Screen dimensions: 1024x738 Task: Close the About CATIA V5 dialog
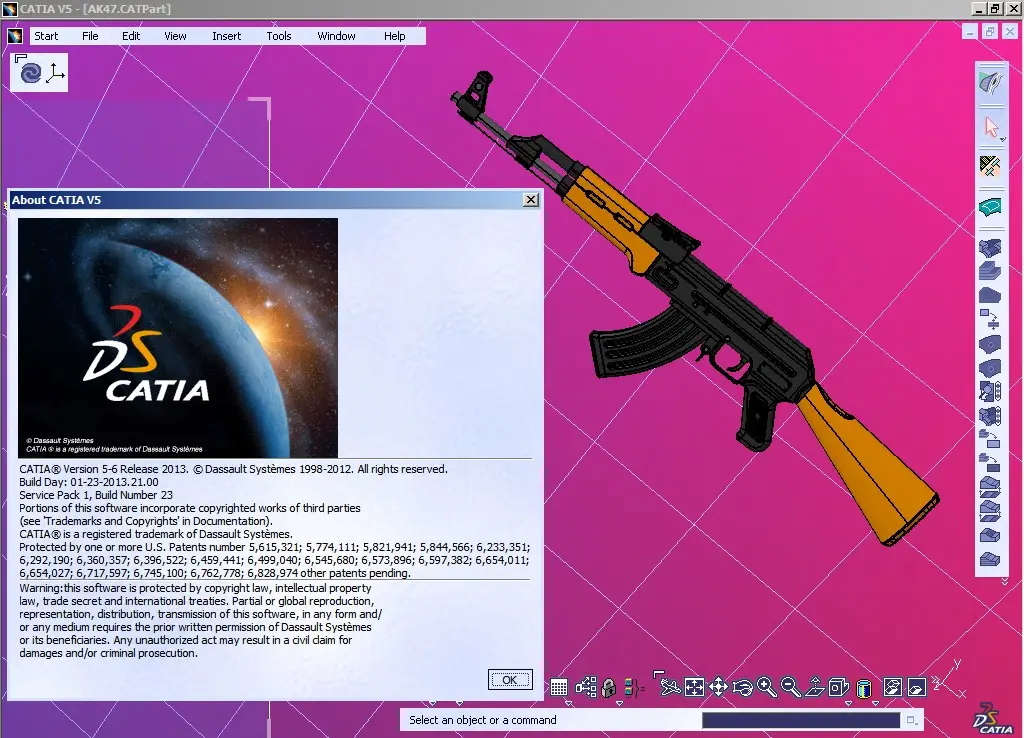point(531,200)
